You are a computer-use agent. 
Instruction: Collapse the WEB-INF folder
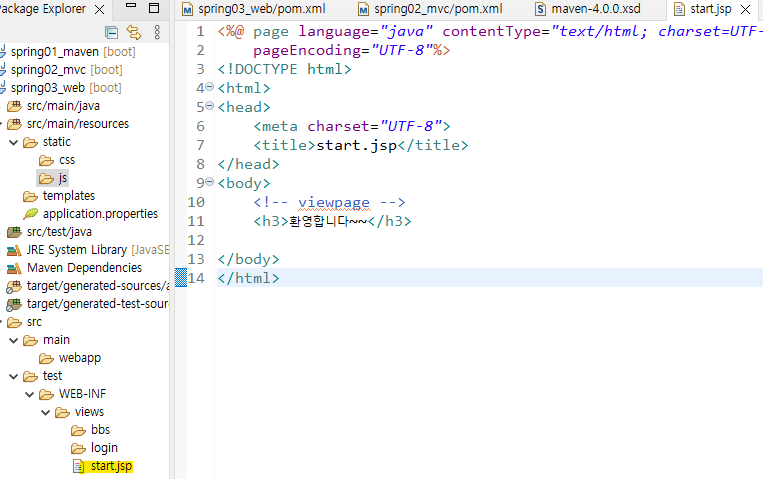coord(30,394)
